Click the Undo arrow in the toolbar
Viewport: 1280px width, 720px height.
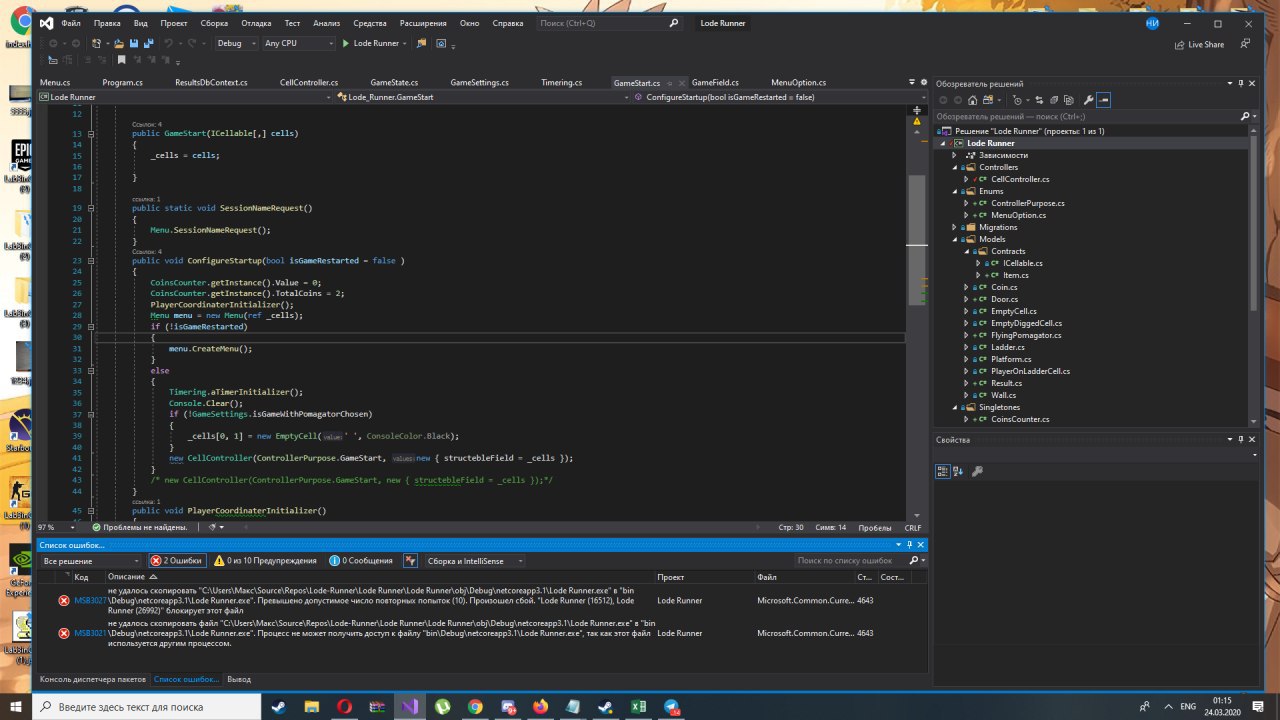[169, 43]
